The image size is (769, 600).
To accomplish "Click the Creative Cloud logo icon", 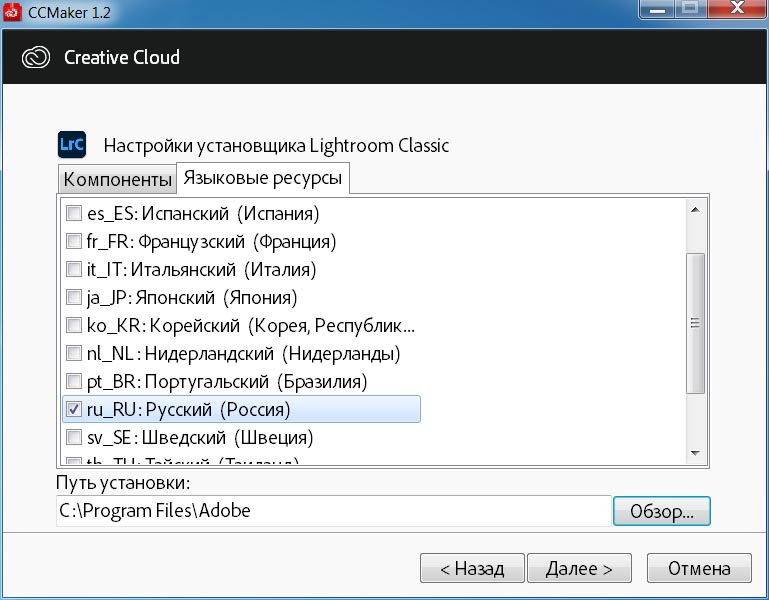I will click(36, 57).
